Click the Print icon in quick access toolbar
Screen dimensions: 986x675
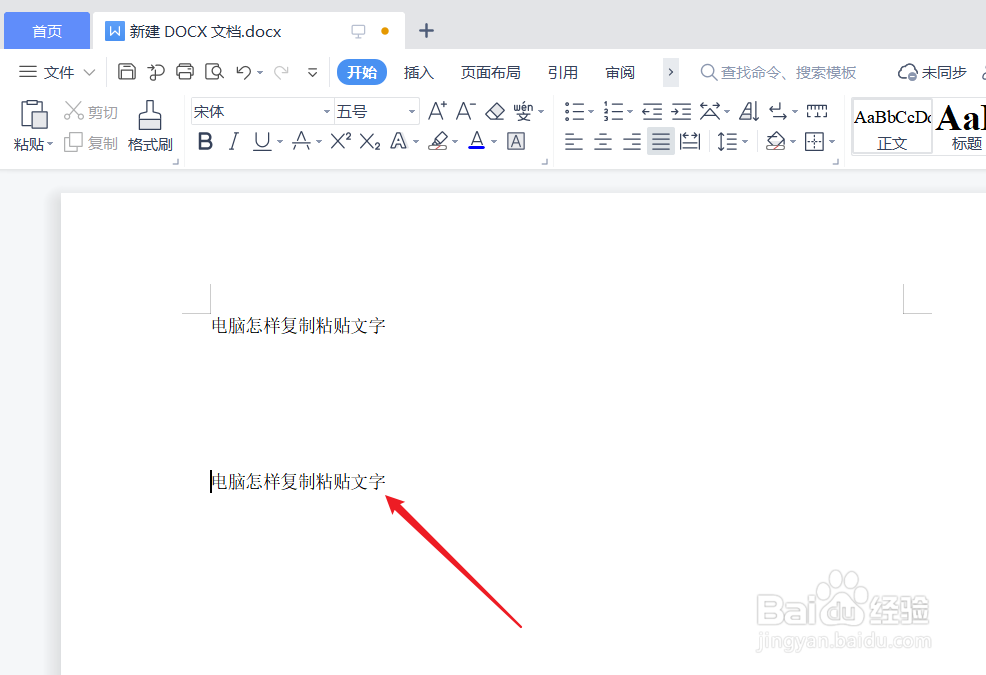pos(185,71)
